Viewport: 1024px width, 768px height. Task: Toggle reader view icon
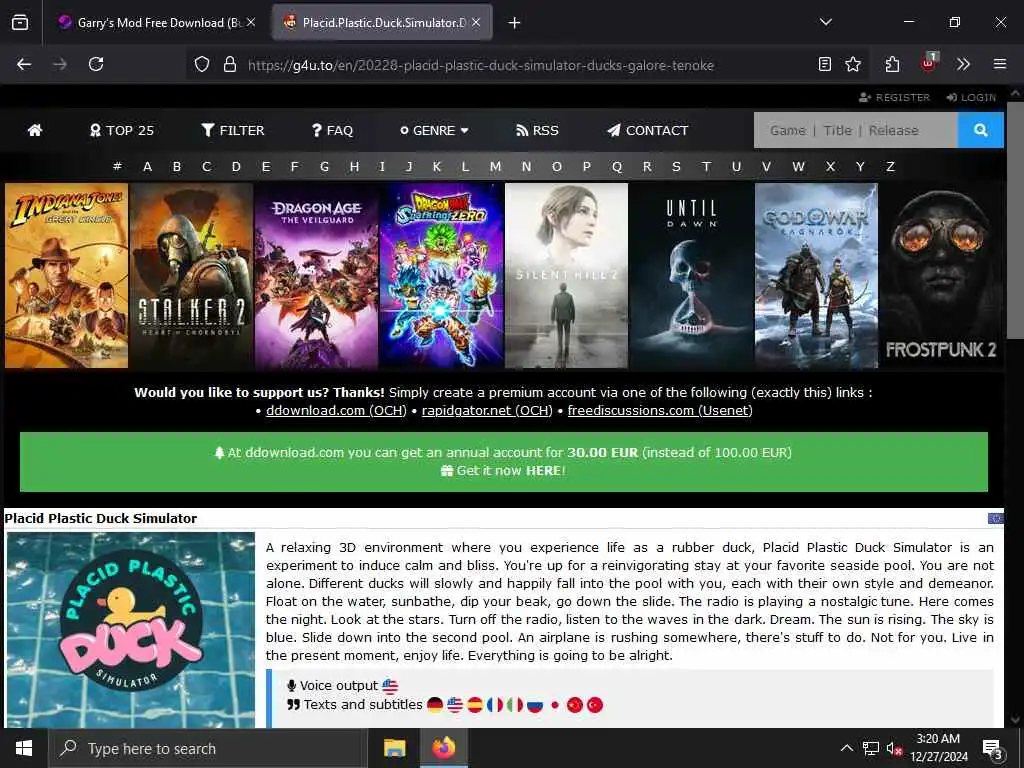825,64
